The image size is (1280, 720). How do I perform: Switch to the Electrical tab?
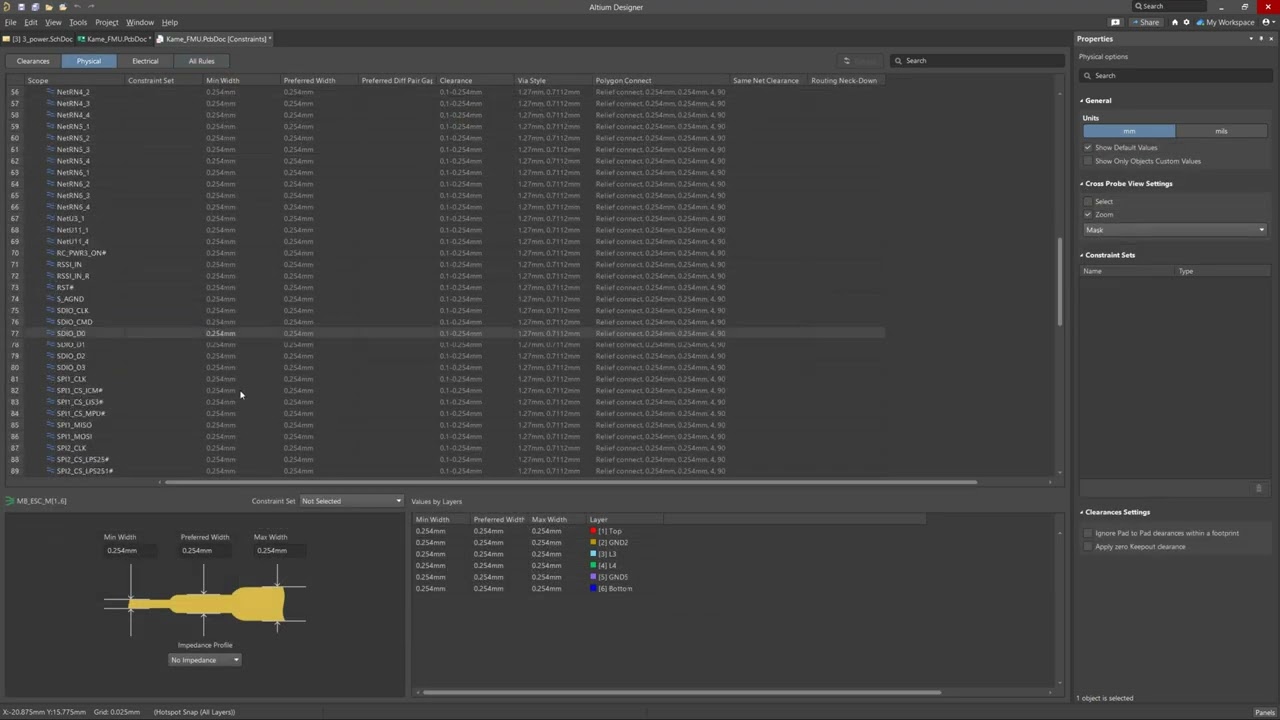click(x=145, y=61)
